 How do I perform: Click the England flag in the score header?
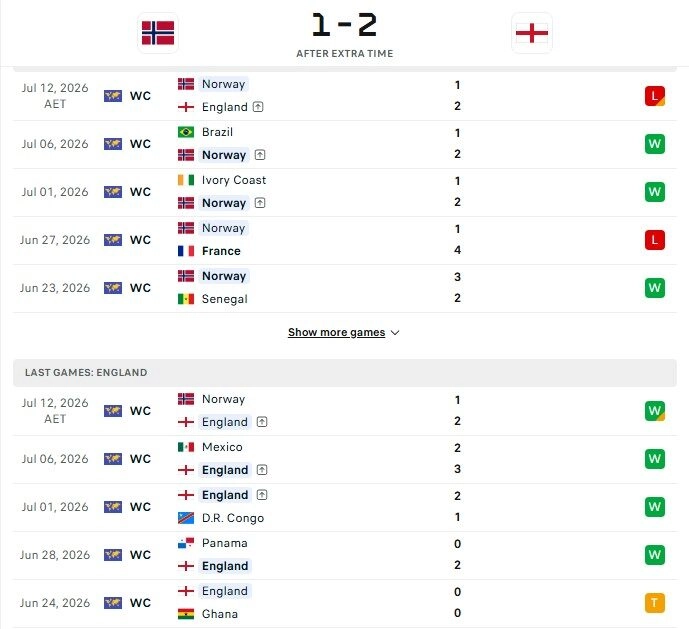pyautogui.click(x=532, y=33)
